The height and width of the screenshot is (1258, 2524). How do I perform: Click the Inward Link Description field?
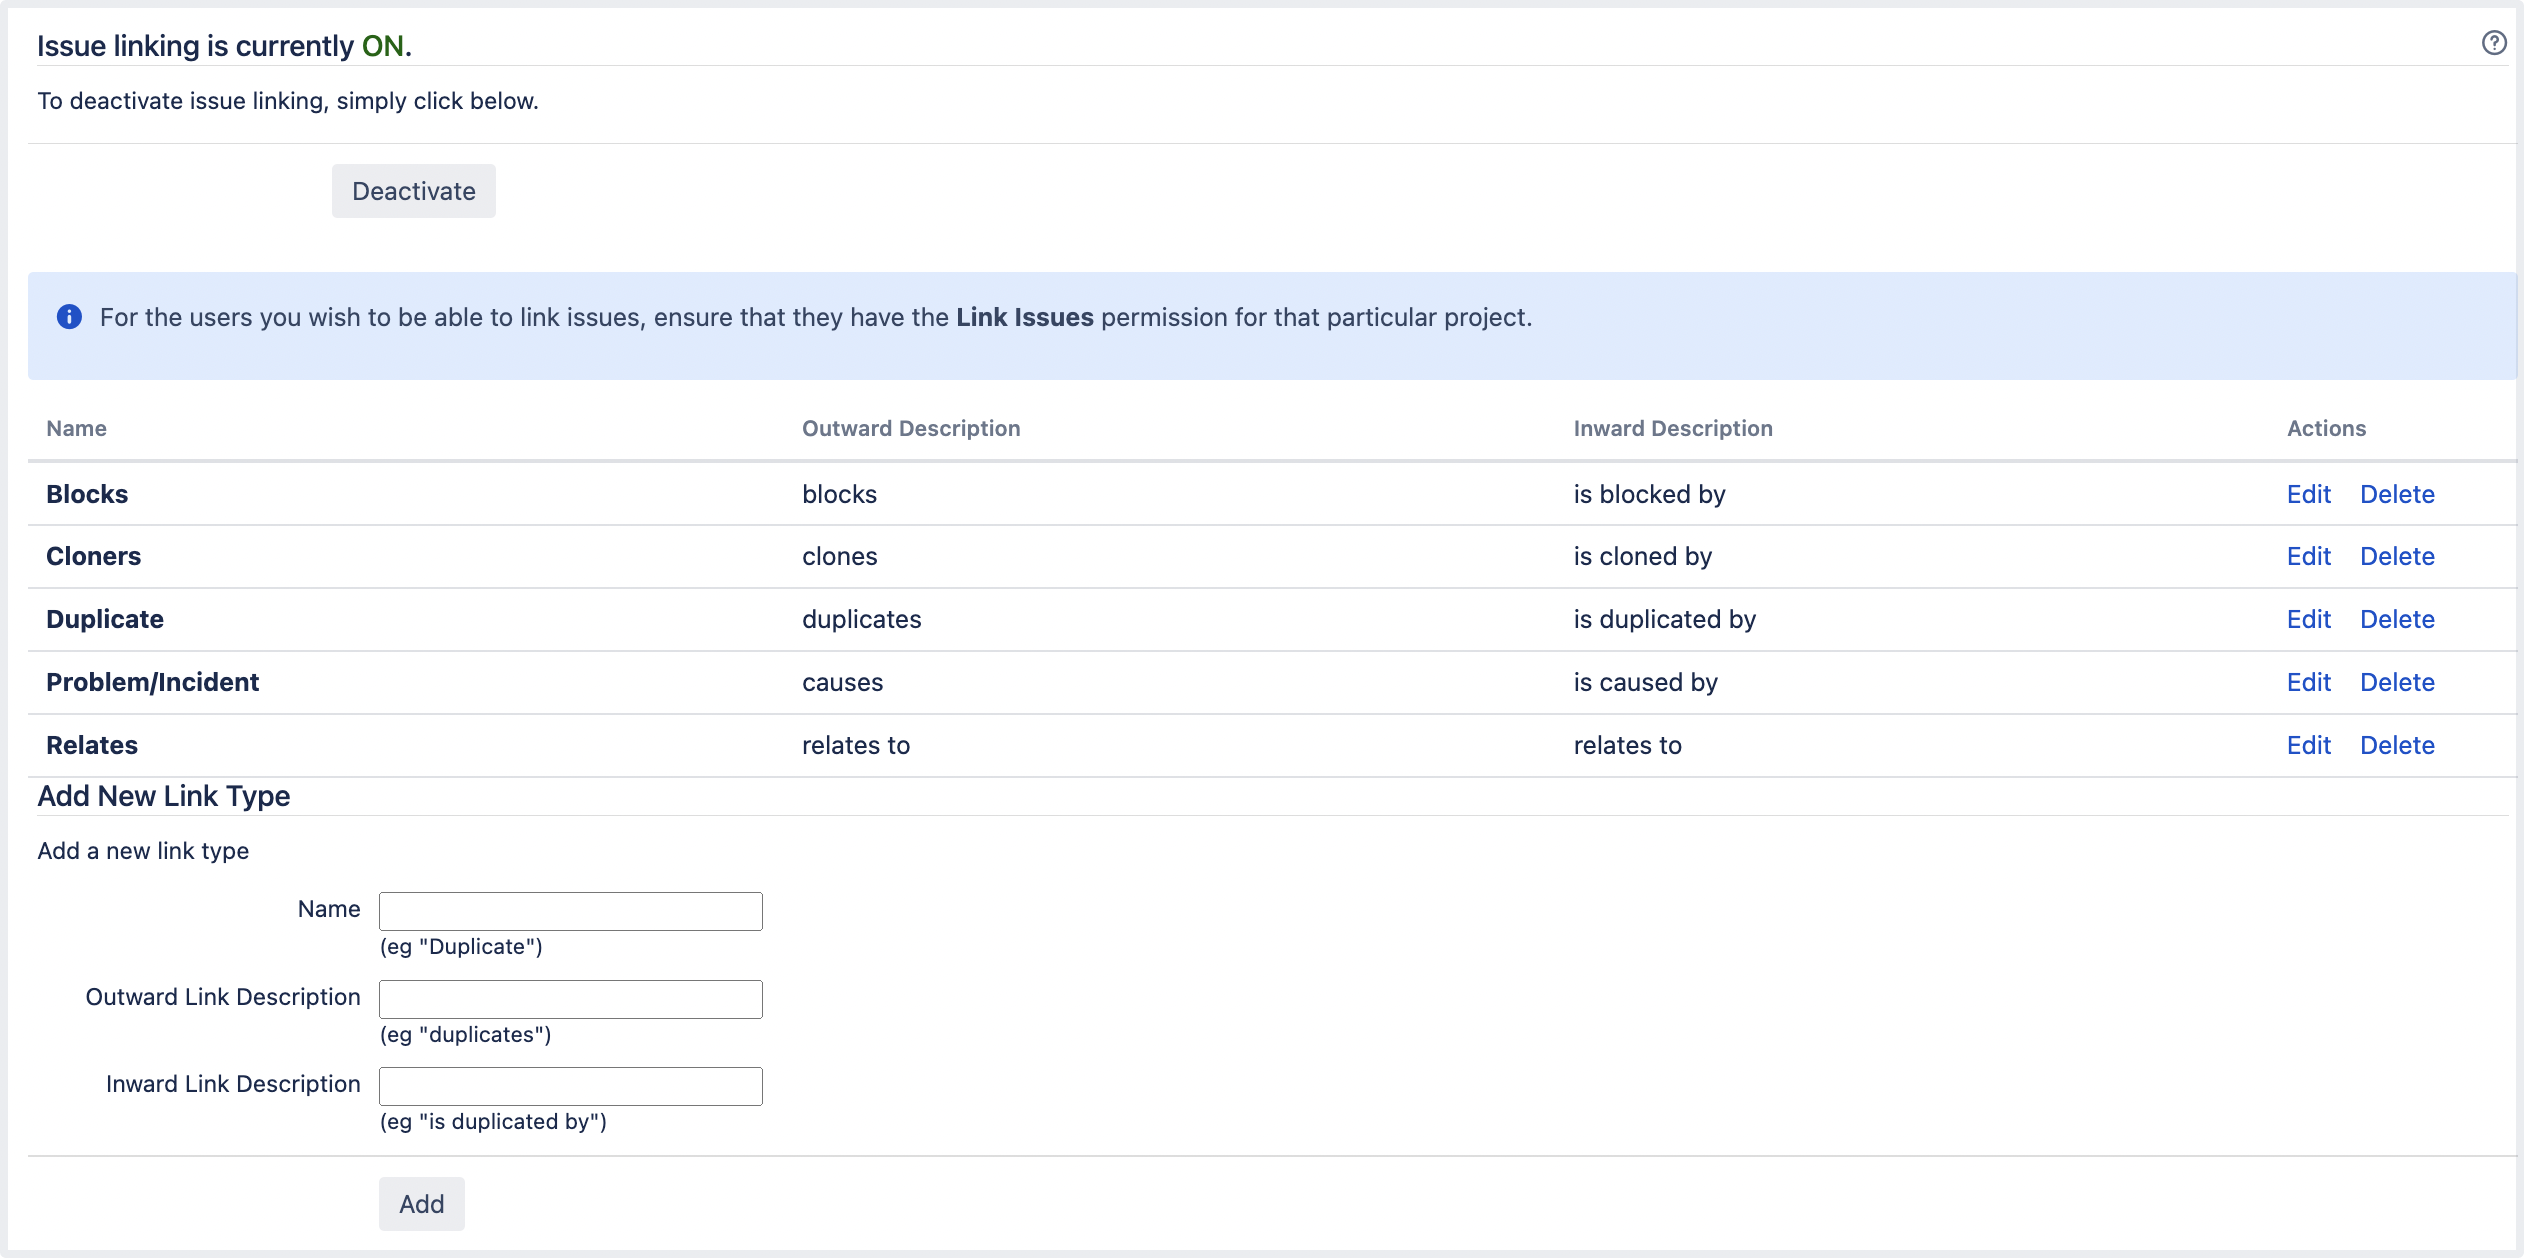pyautogui.click(x=570, y=1086)
